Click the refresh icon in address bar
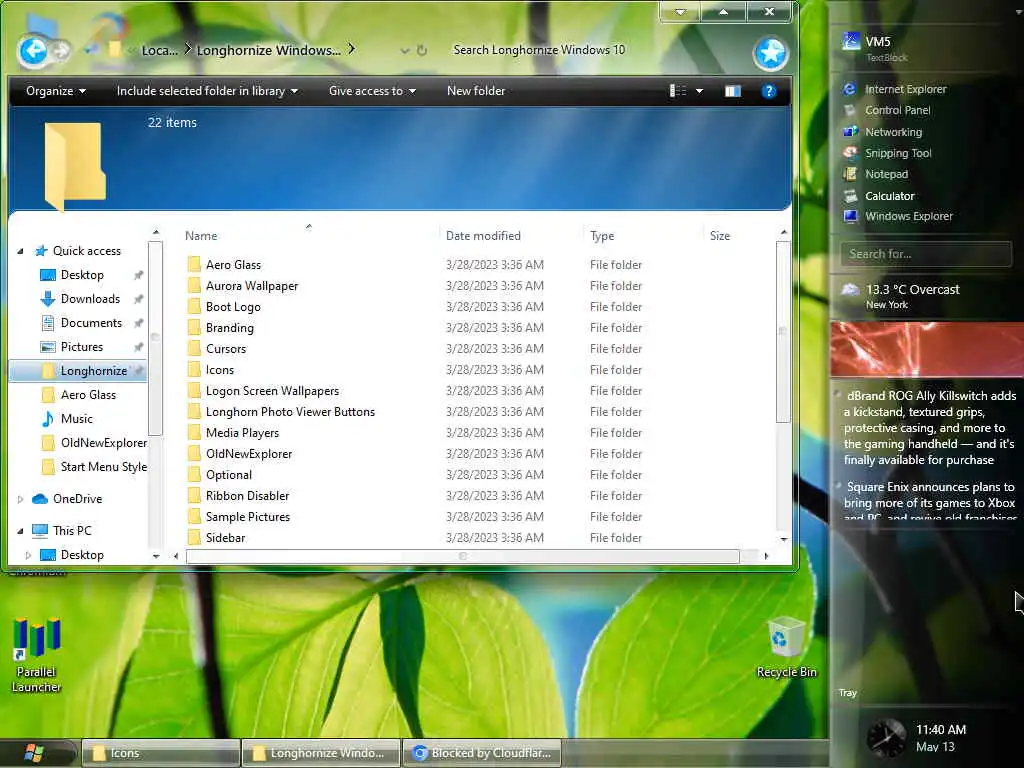 point(422,50)
